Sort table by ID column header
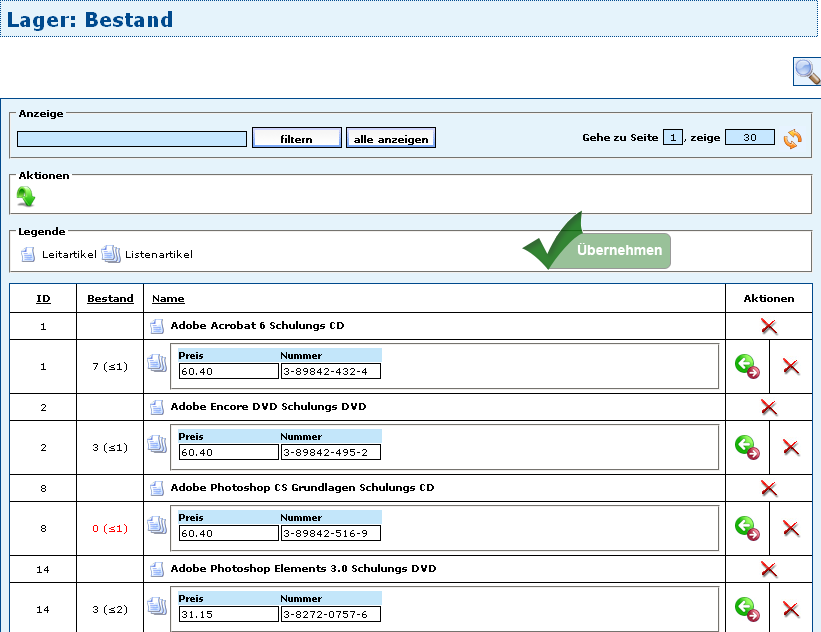This screenshot has width=821, height=632. (x=43, y=298)
